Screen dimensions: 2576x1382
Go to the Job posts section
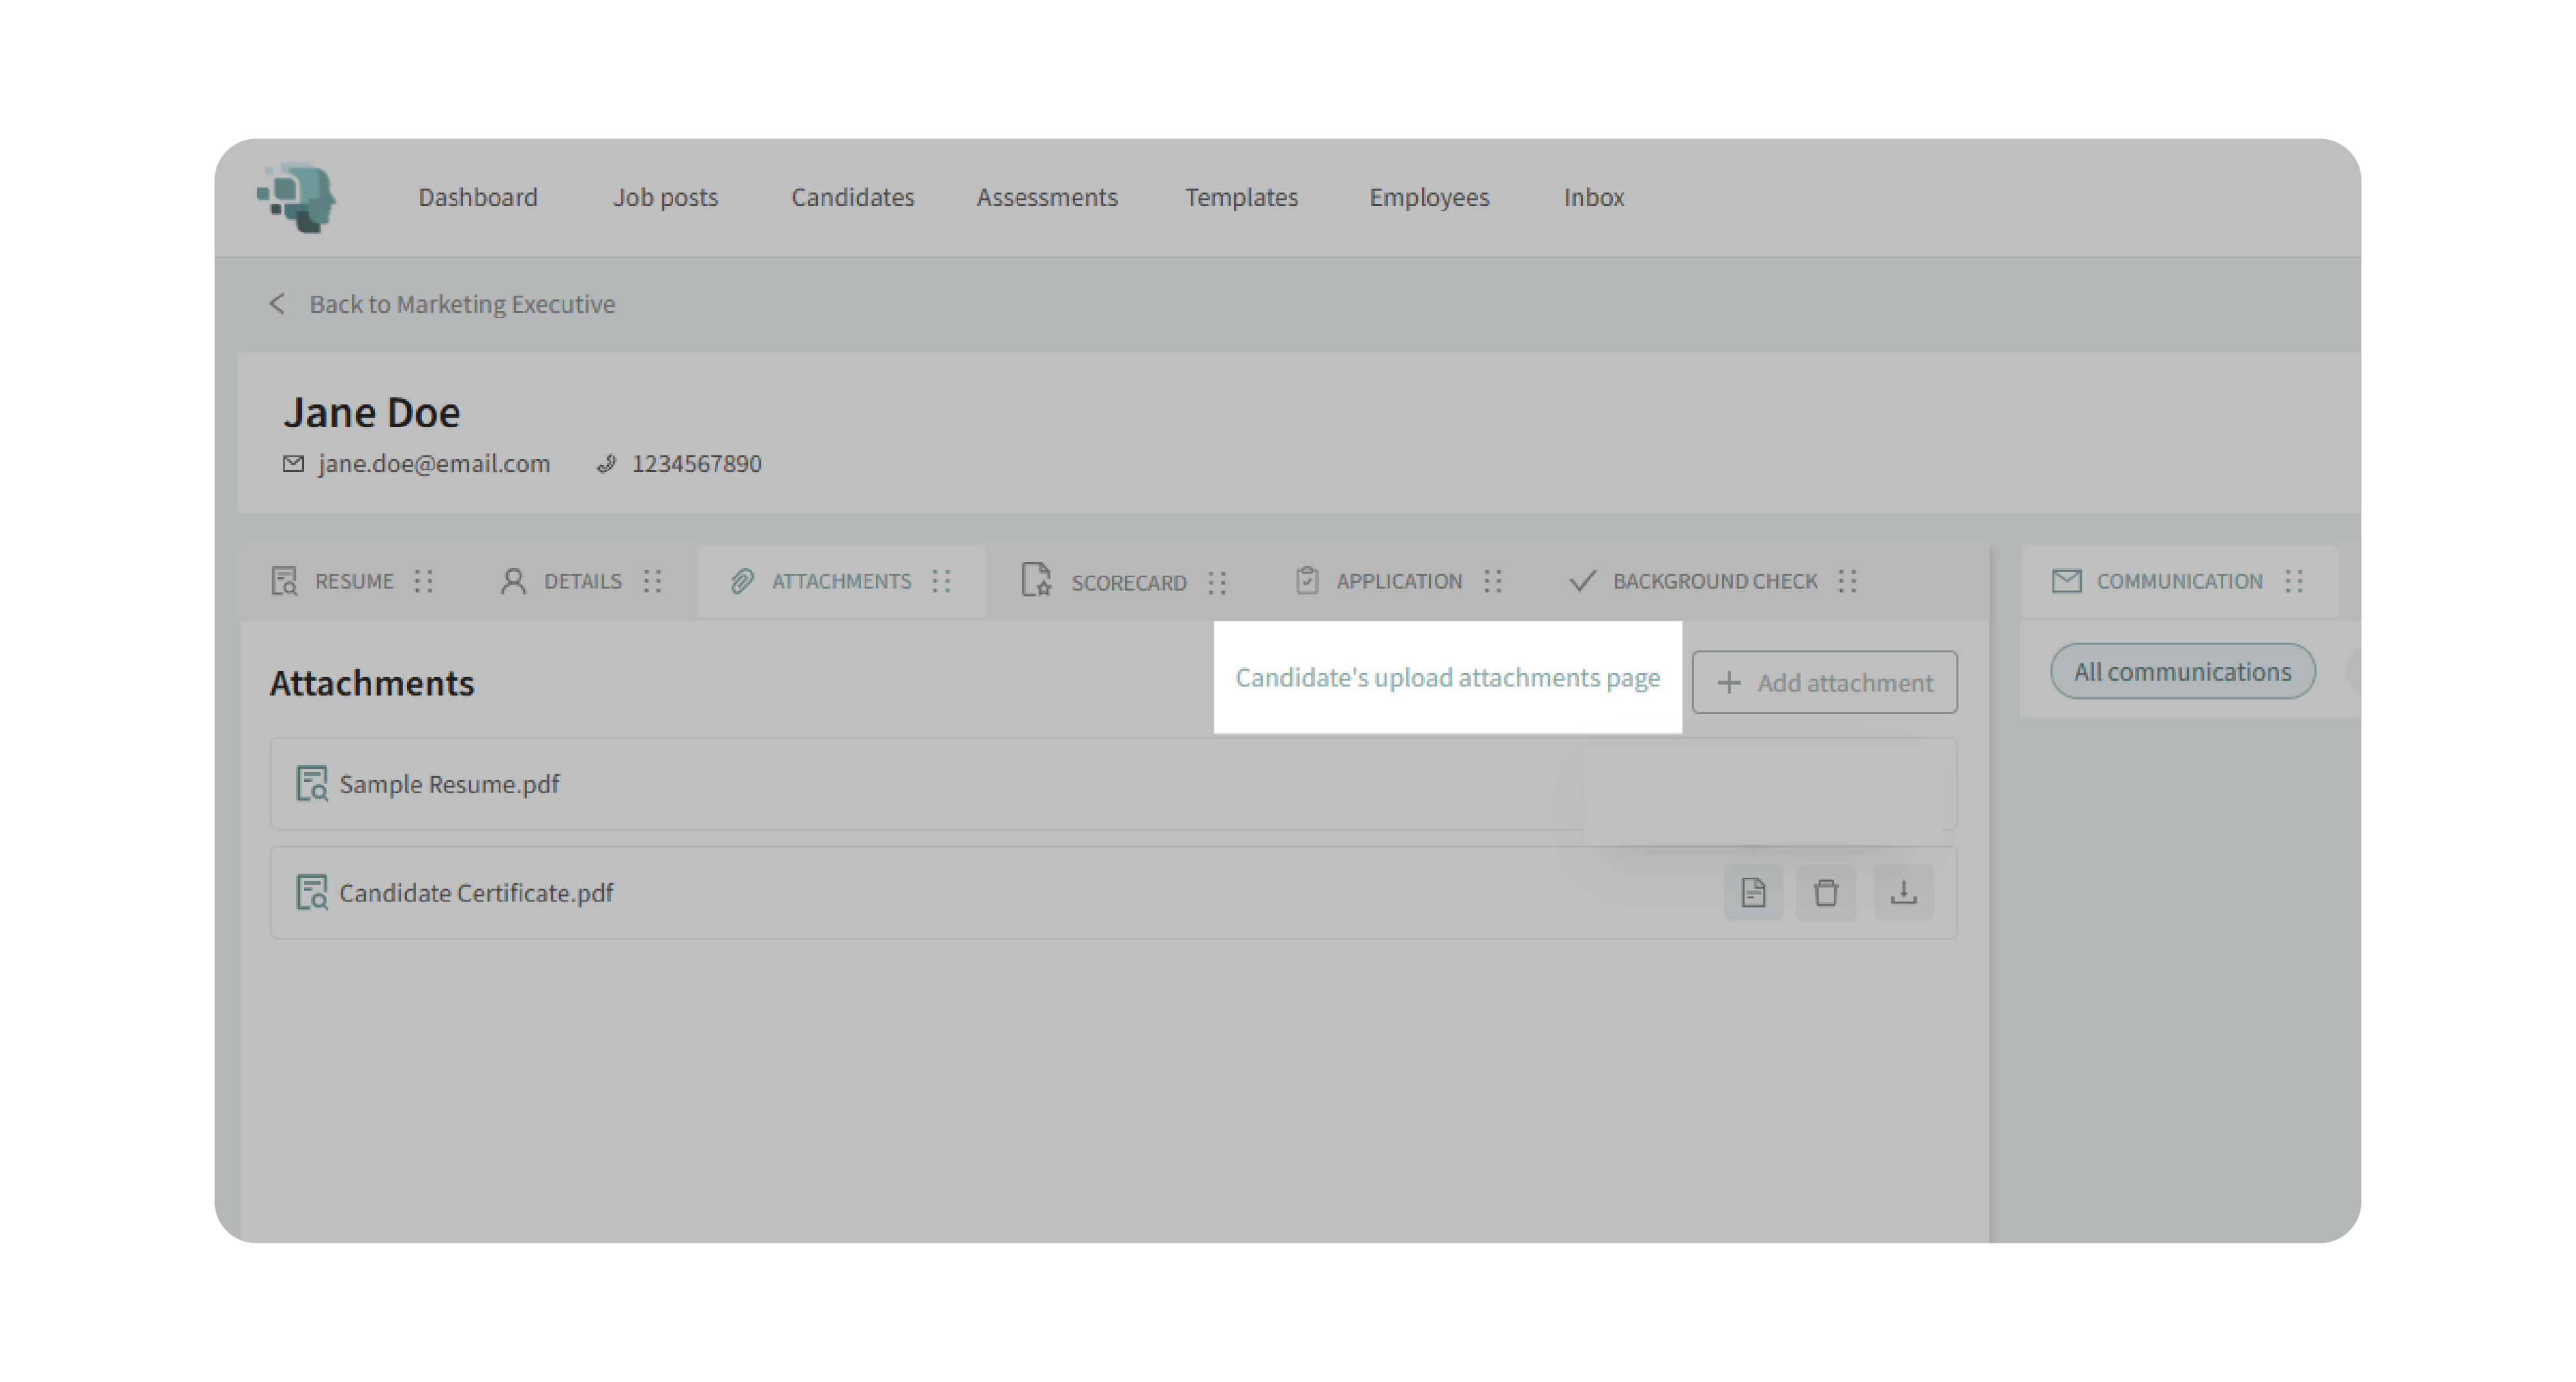coord(665,197)
